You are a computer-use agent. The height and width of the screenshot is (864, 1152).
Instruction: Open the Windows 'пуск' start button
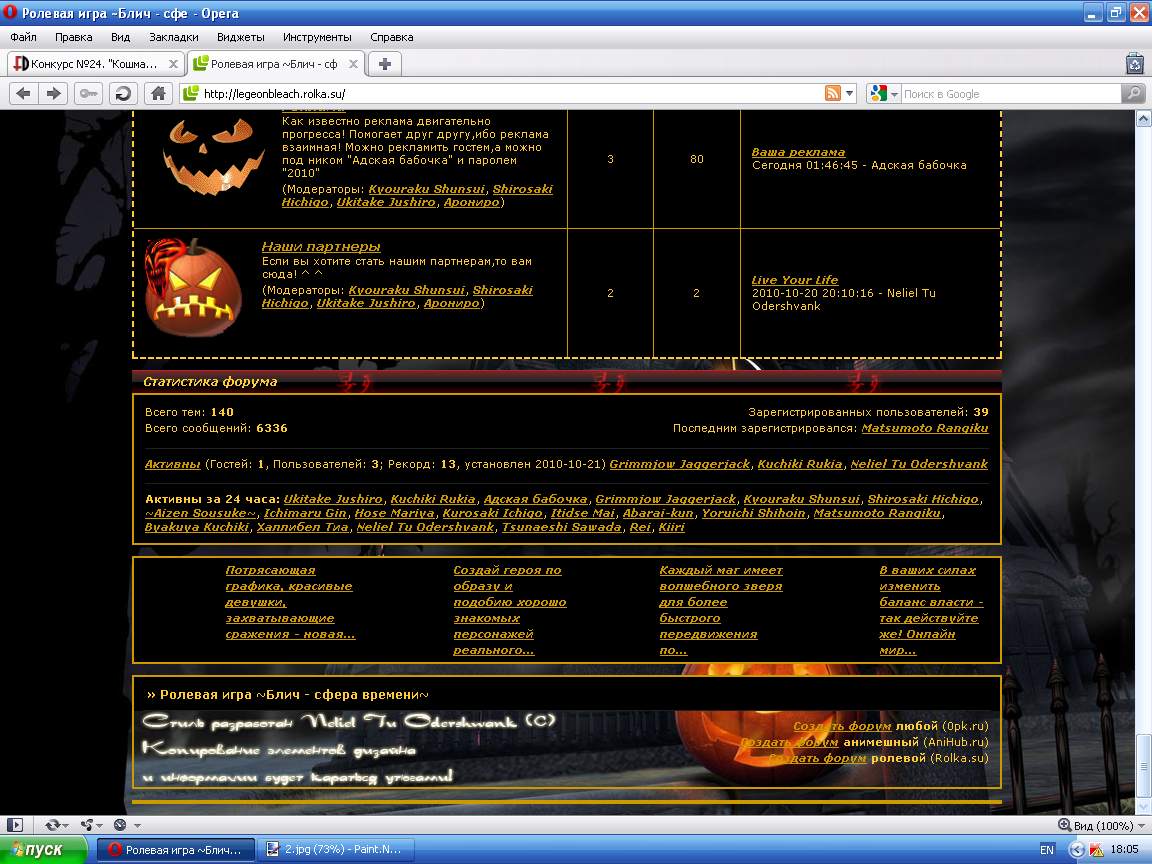43,849
